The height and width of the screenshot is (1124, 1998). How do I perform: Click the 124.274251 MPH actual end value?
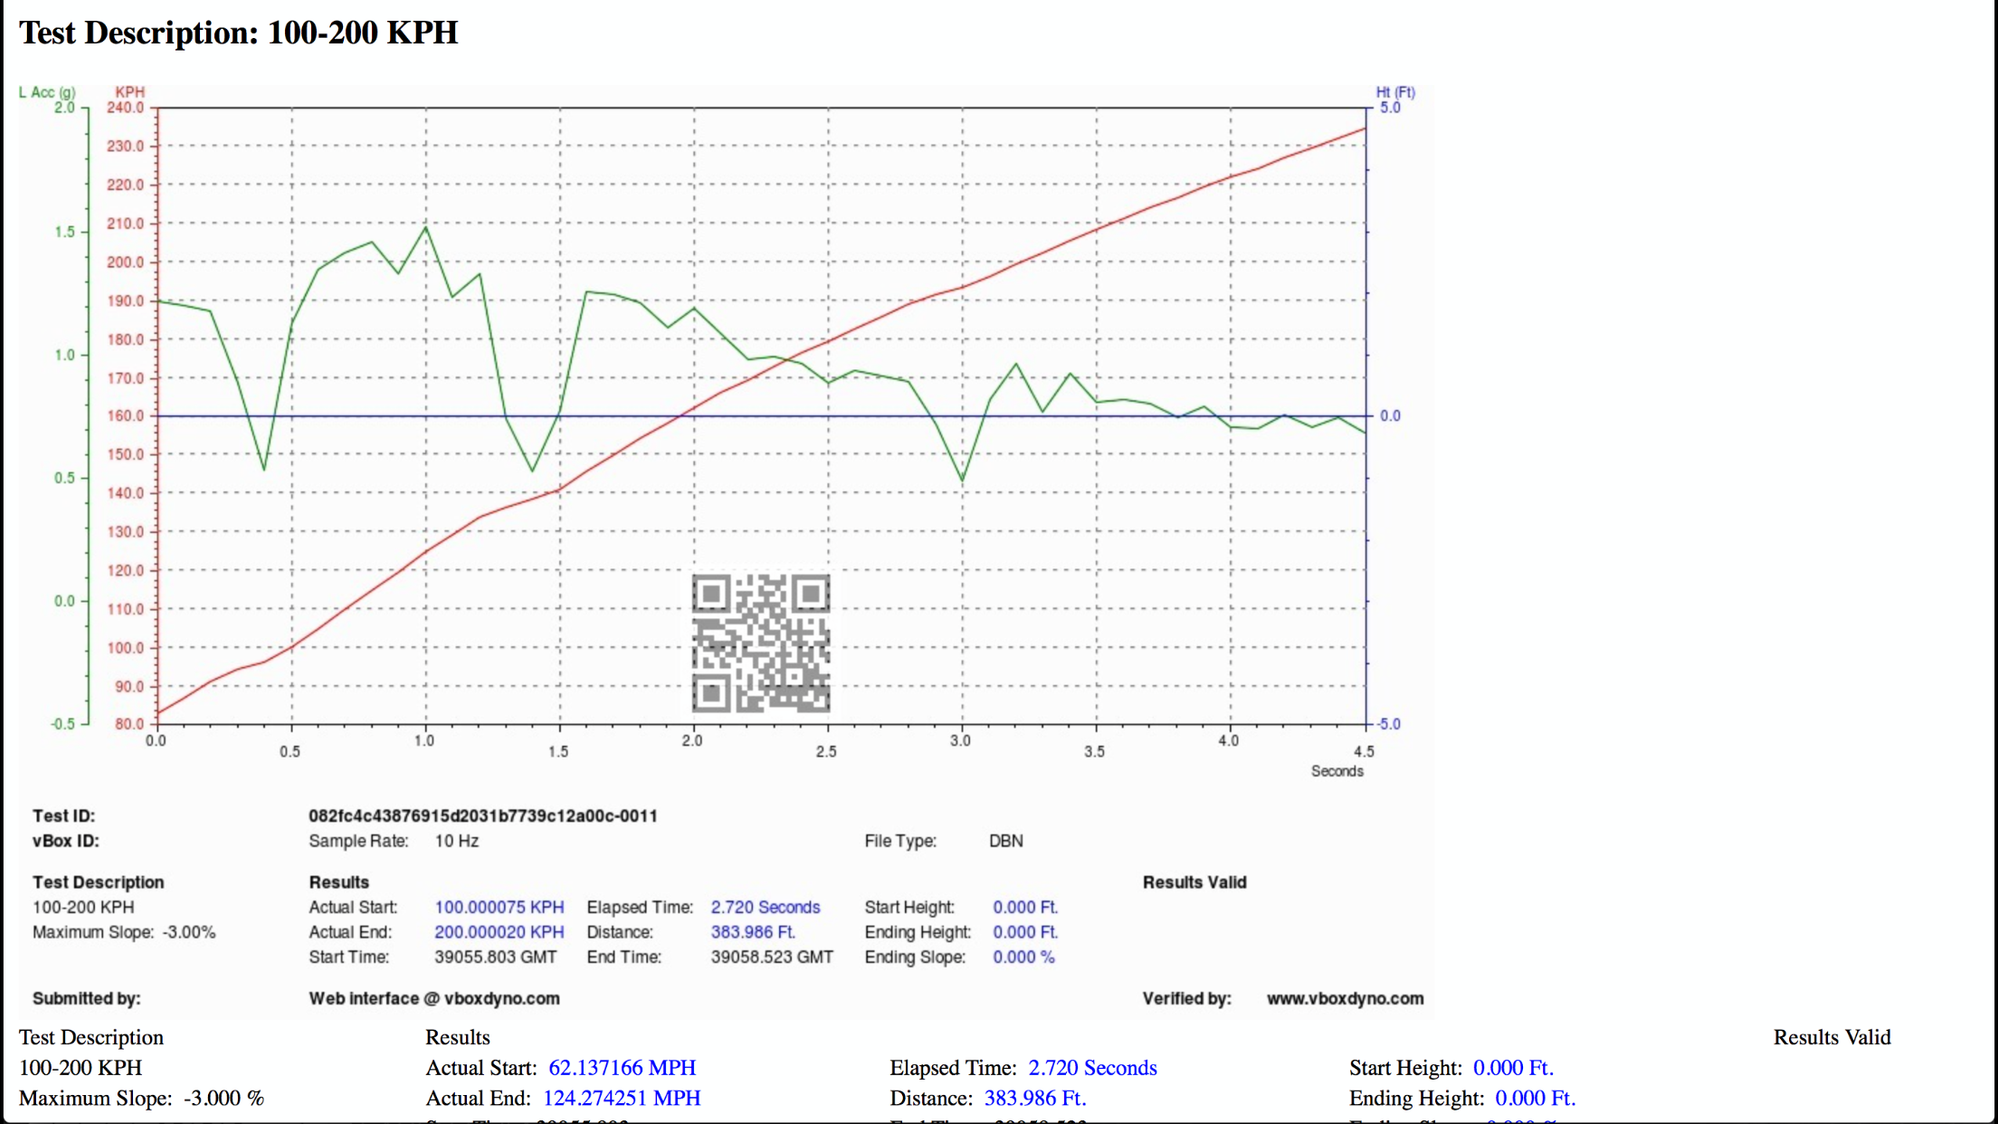click(x=621, y=1098)
